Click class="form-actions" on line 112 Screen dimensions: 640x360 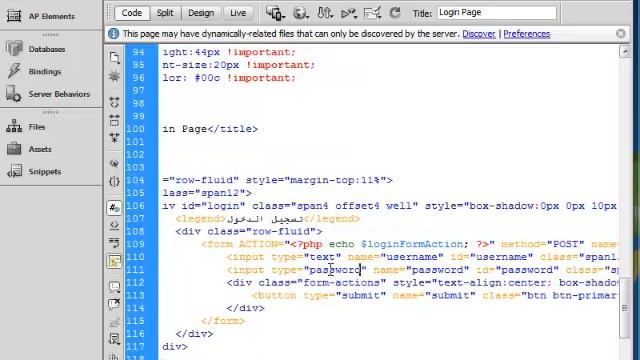[322, 283]
